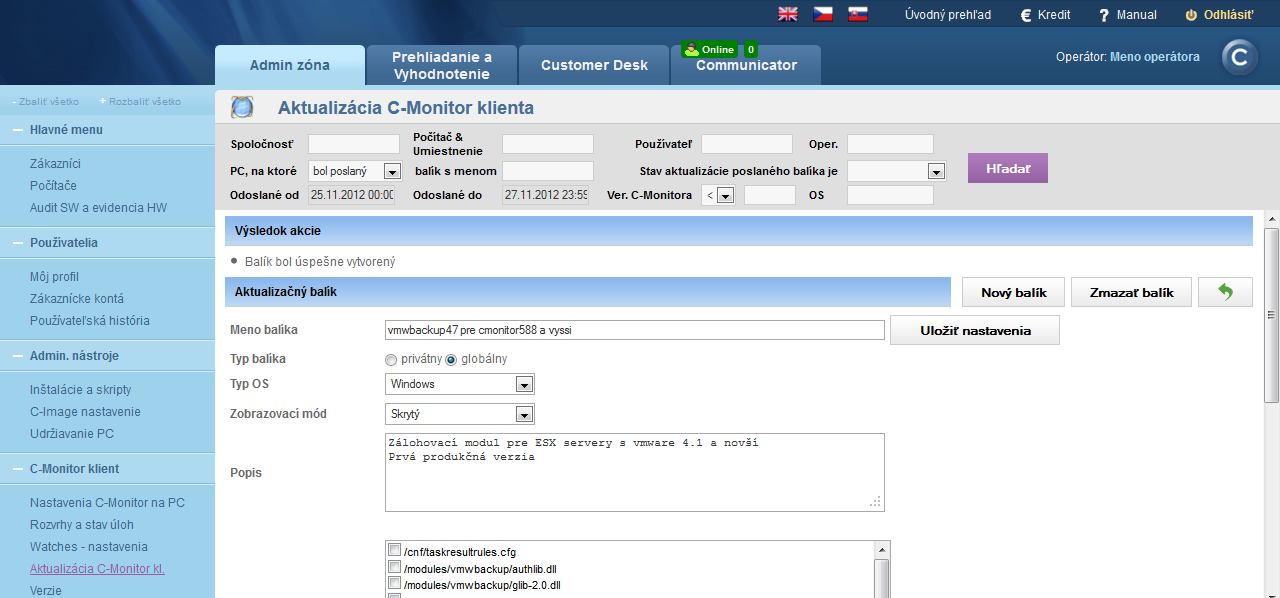Select the globálny radio option

tap(451, 359)
